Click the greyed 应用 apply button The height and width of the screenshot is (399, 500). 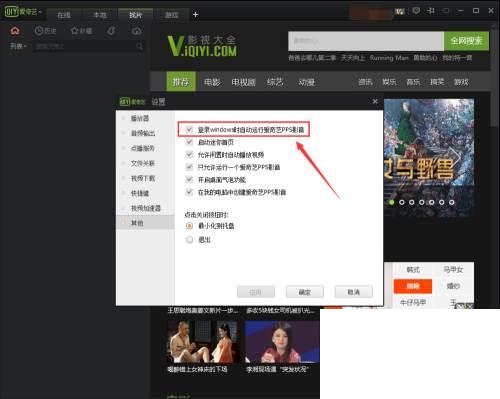pos(256,292)
